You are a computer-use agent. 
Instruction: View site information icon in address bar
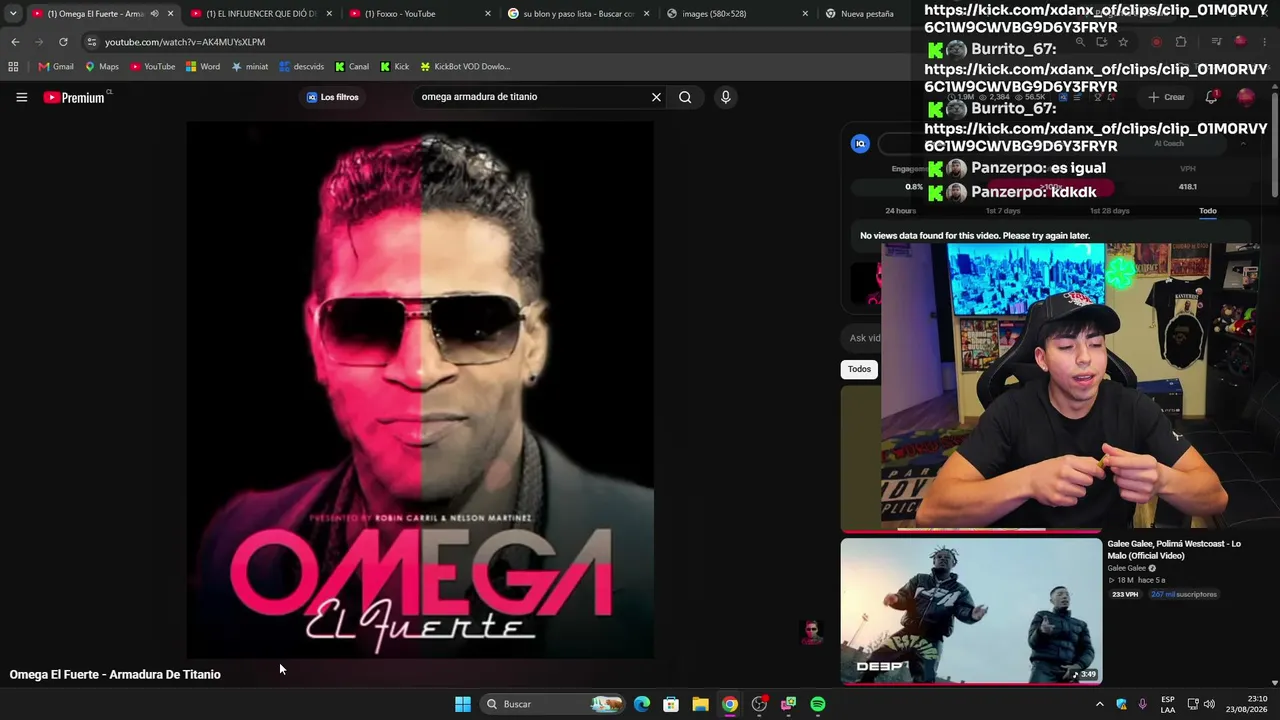tap(91, 42)
